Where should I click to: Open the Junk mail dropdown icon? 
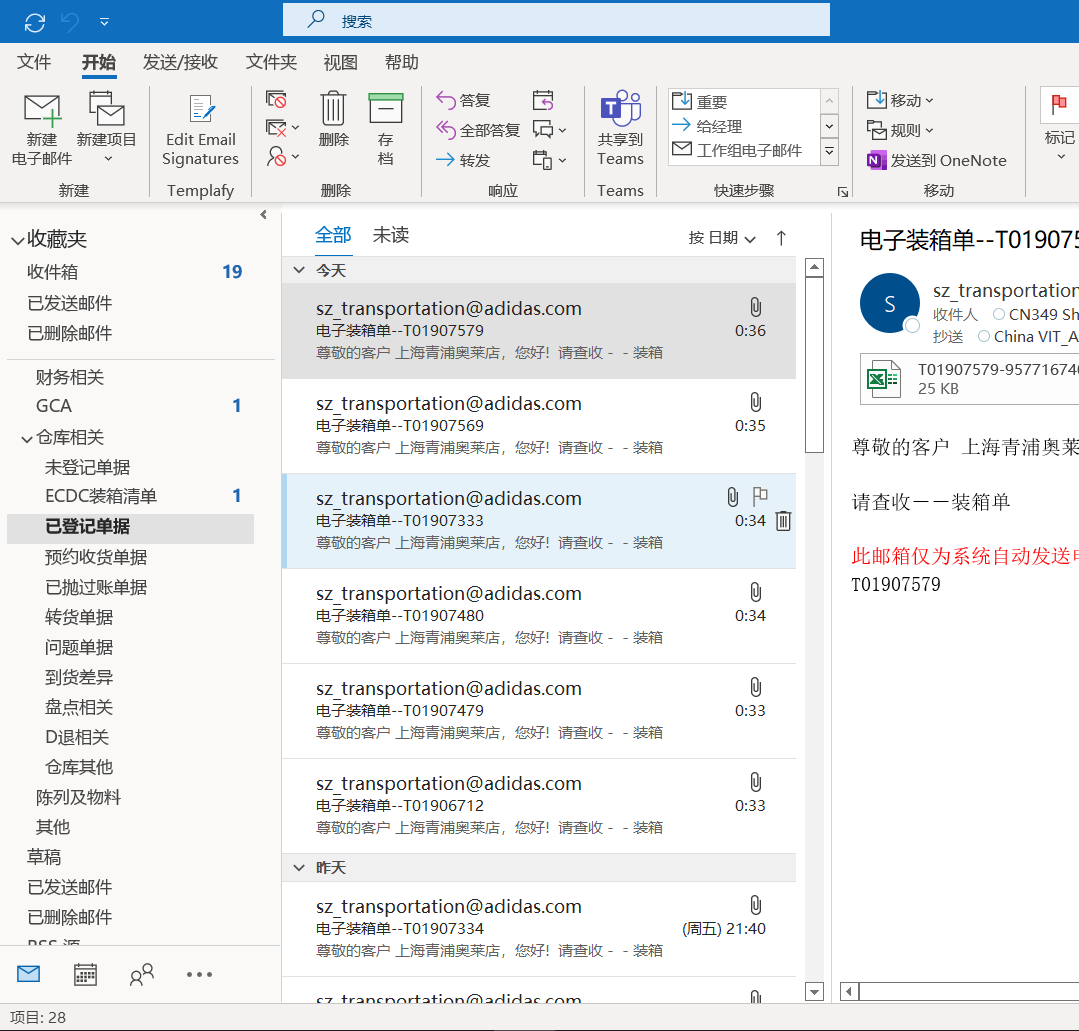(281, 157)
